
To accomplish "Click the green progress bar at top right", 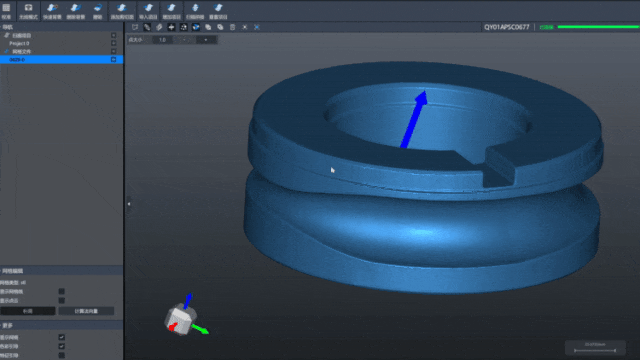I will [x=598, y=27].
